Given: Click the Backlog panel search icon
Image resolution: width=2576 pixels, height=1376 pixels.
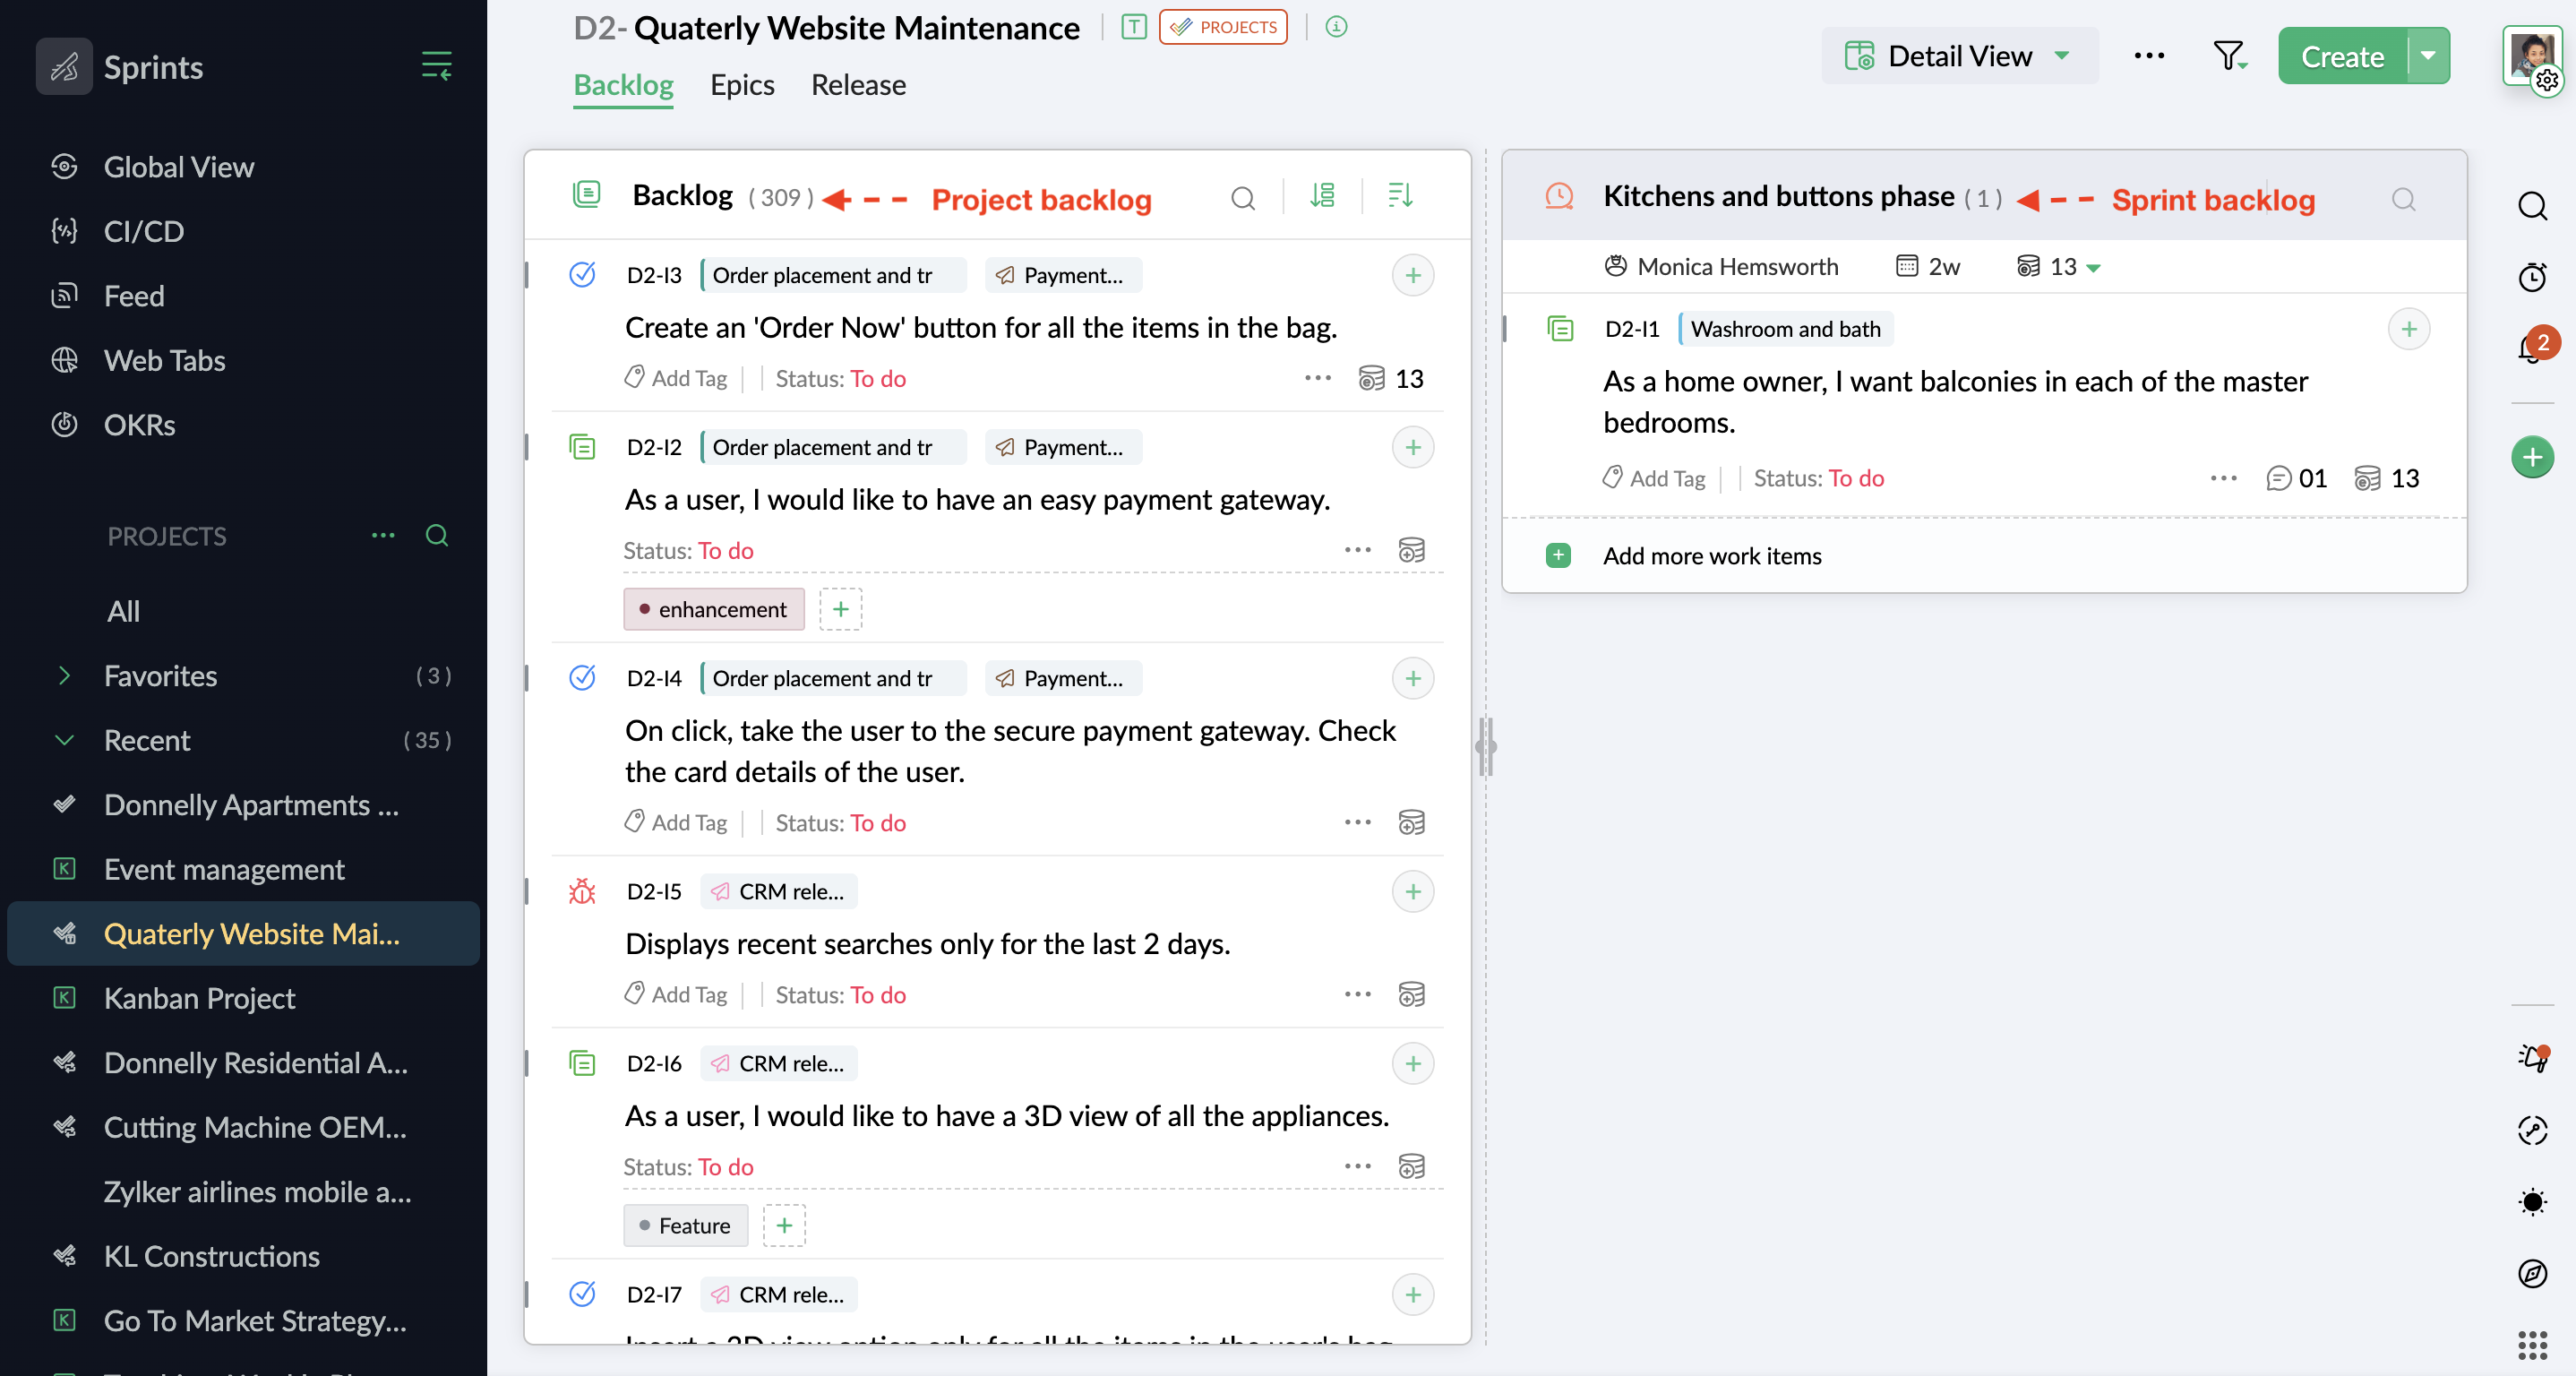Looking at the screenshot, I should 1242,198.
